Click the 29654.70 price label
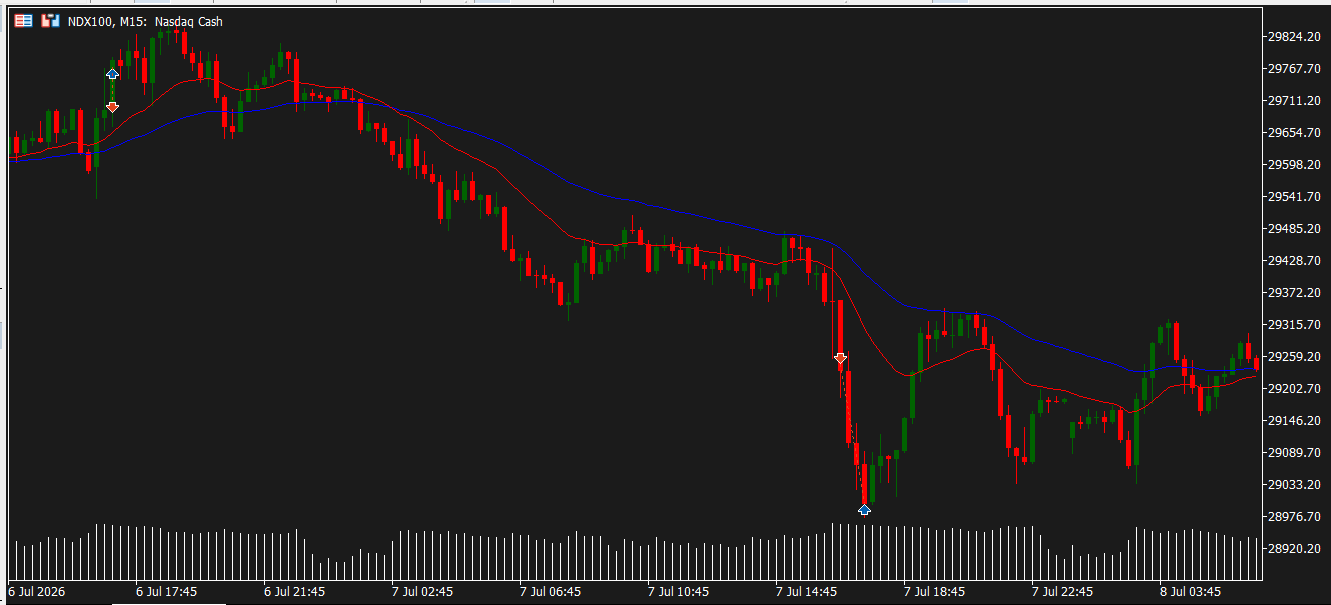Screen dimensions: 1331x605 coord(1294,133)
